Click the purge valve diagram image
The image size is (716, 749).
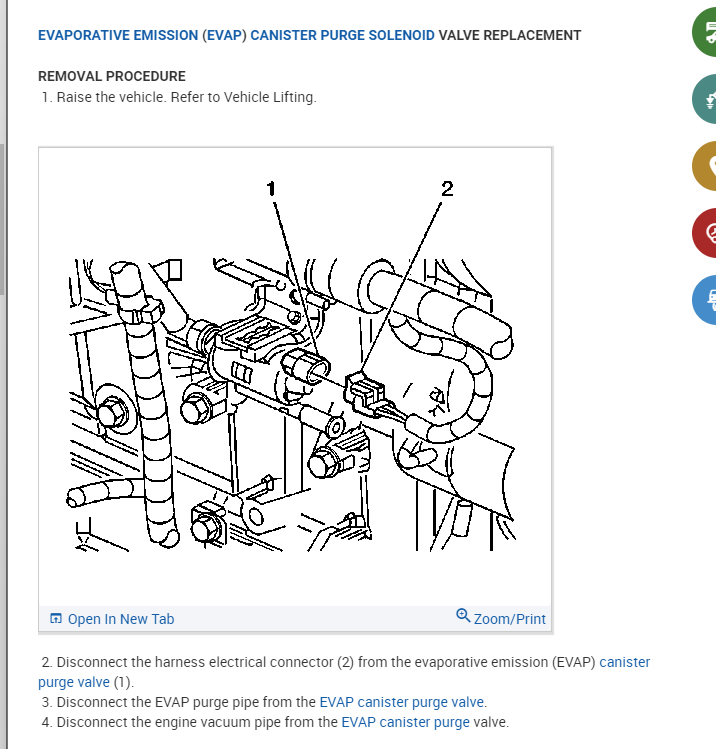click(295, 376)
